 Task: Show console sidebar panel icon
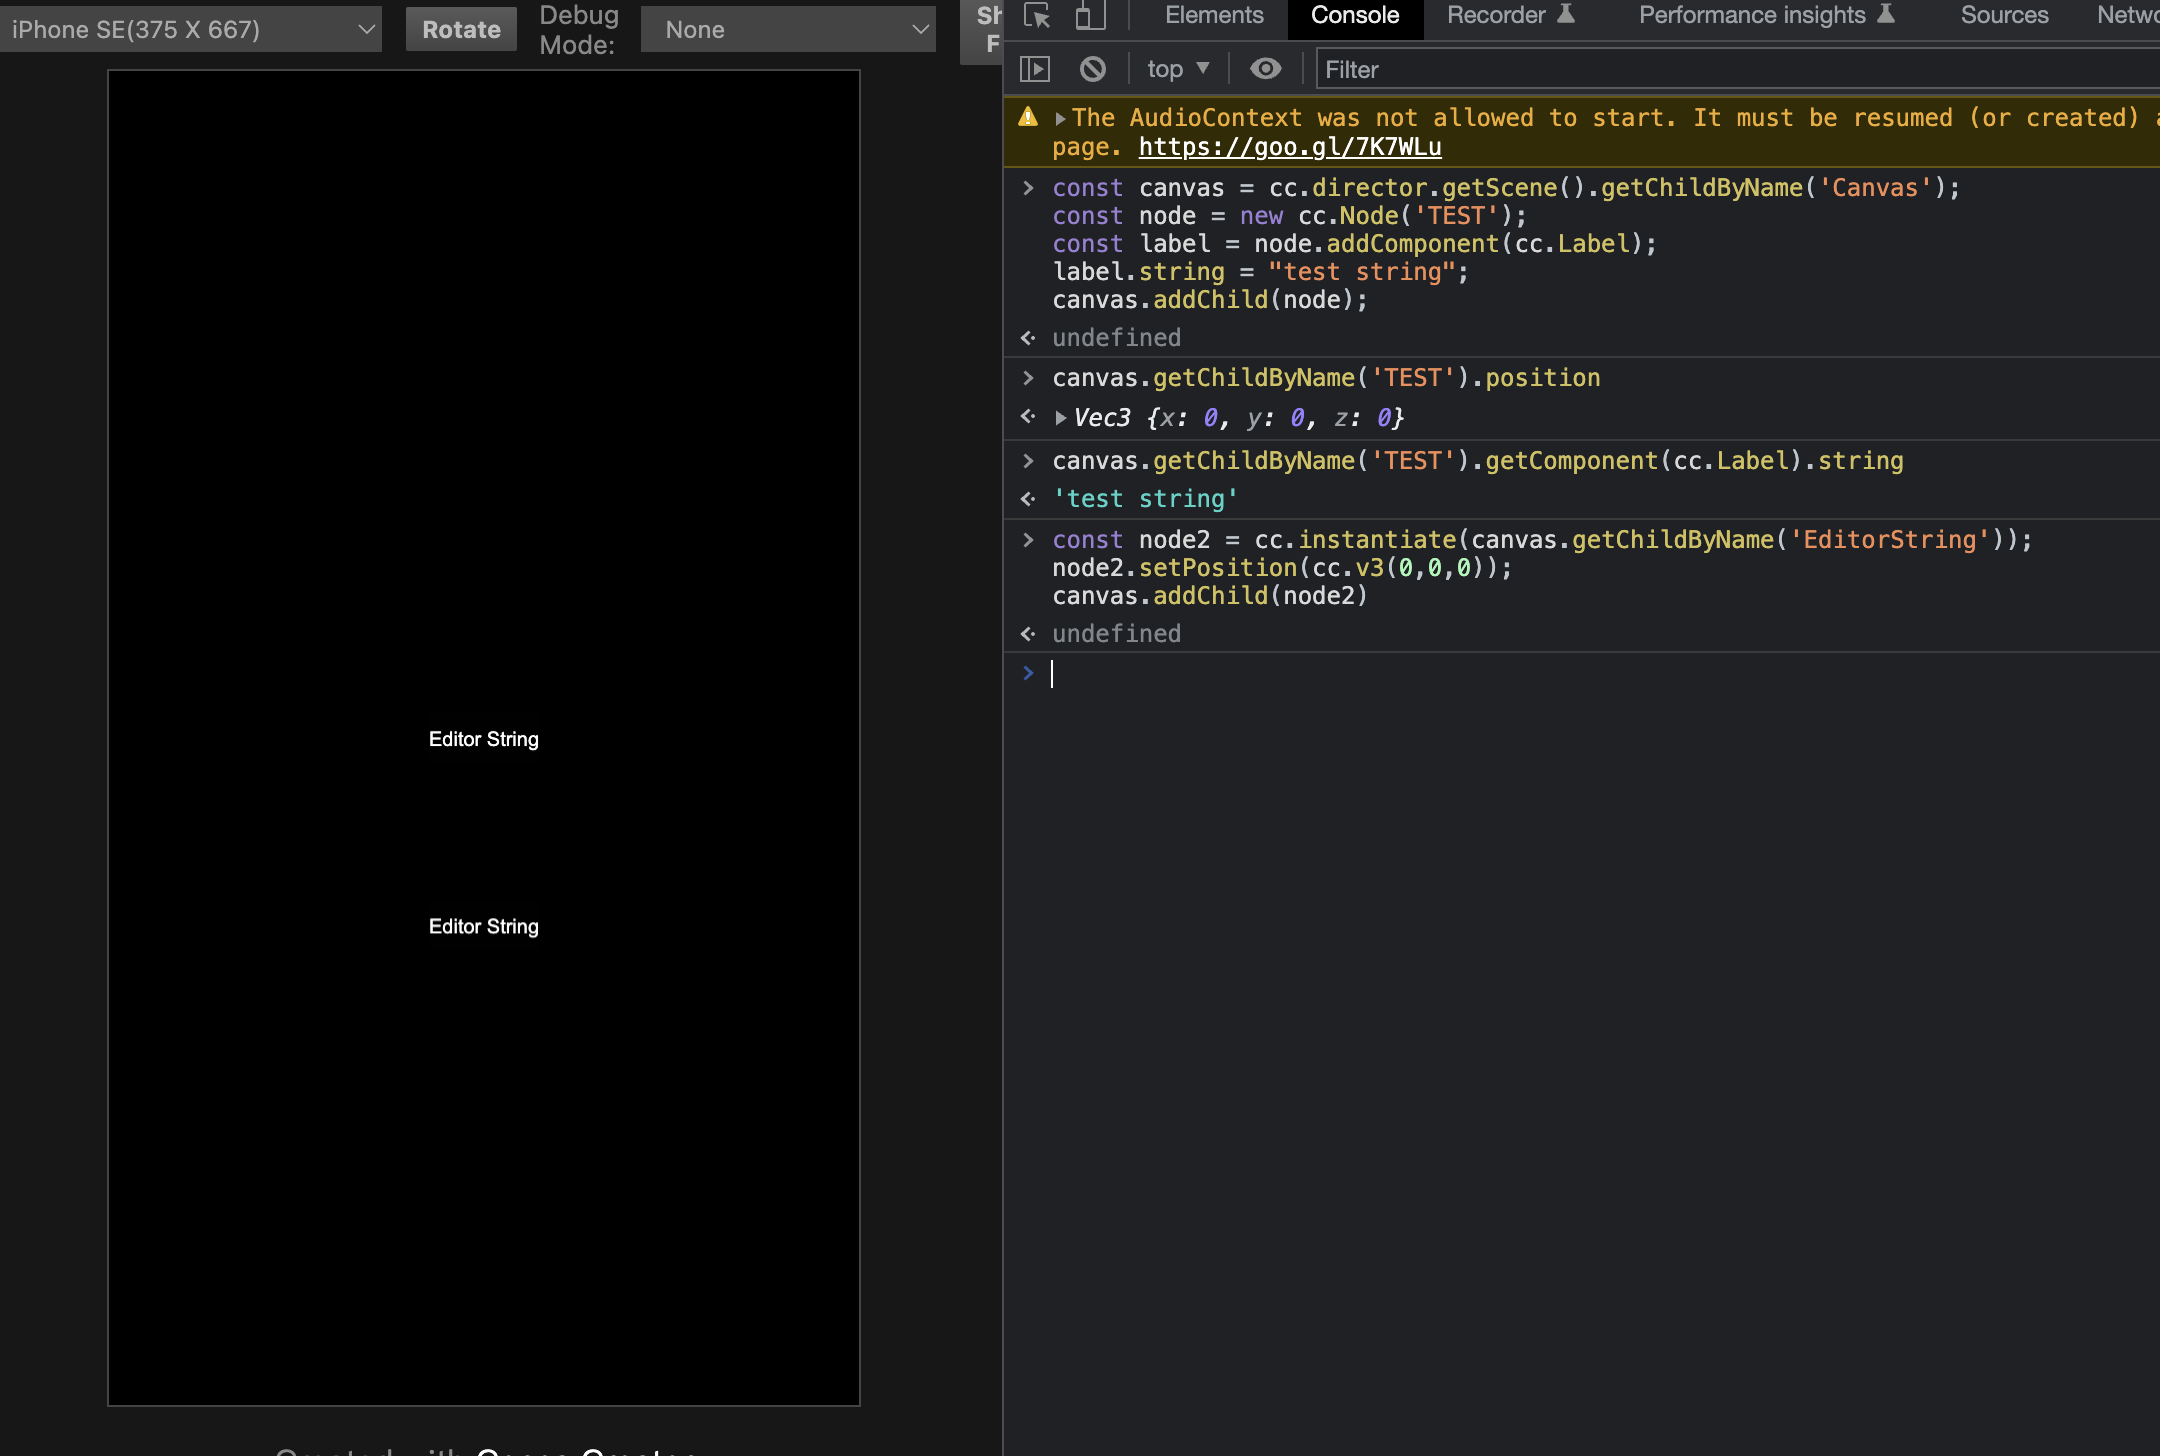click(1034, 69)
